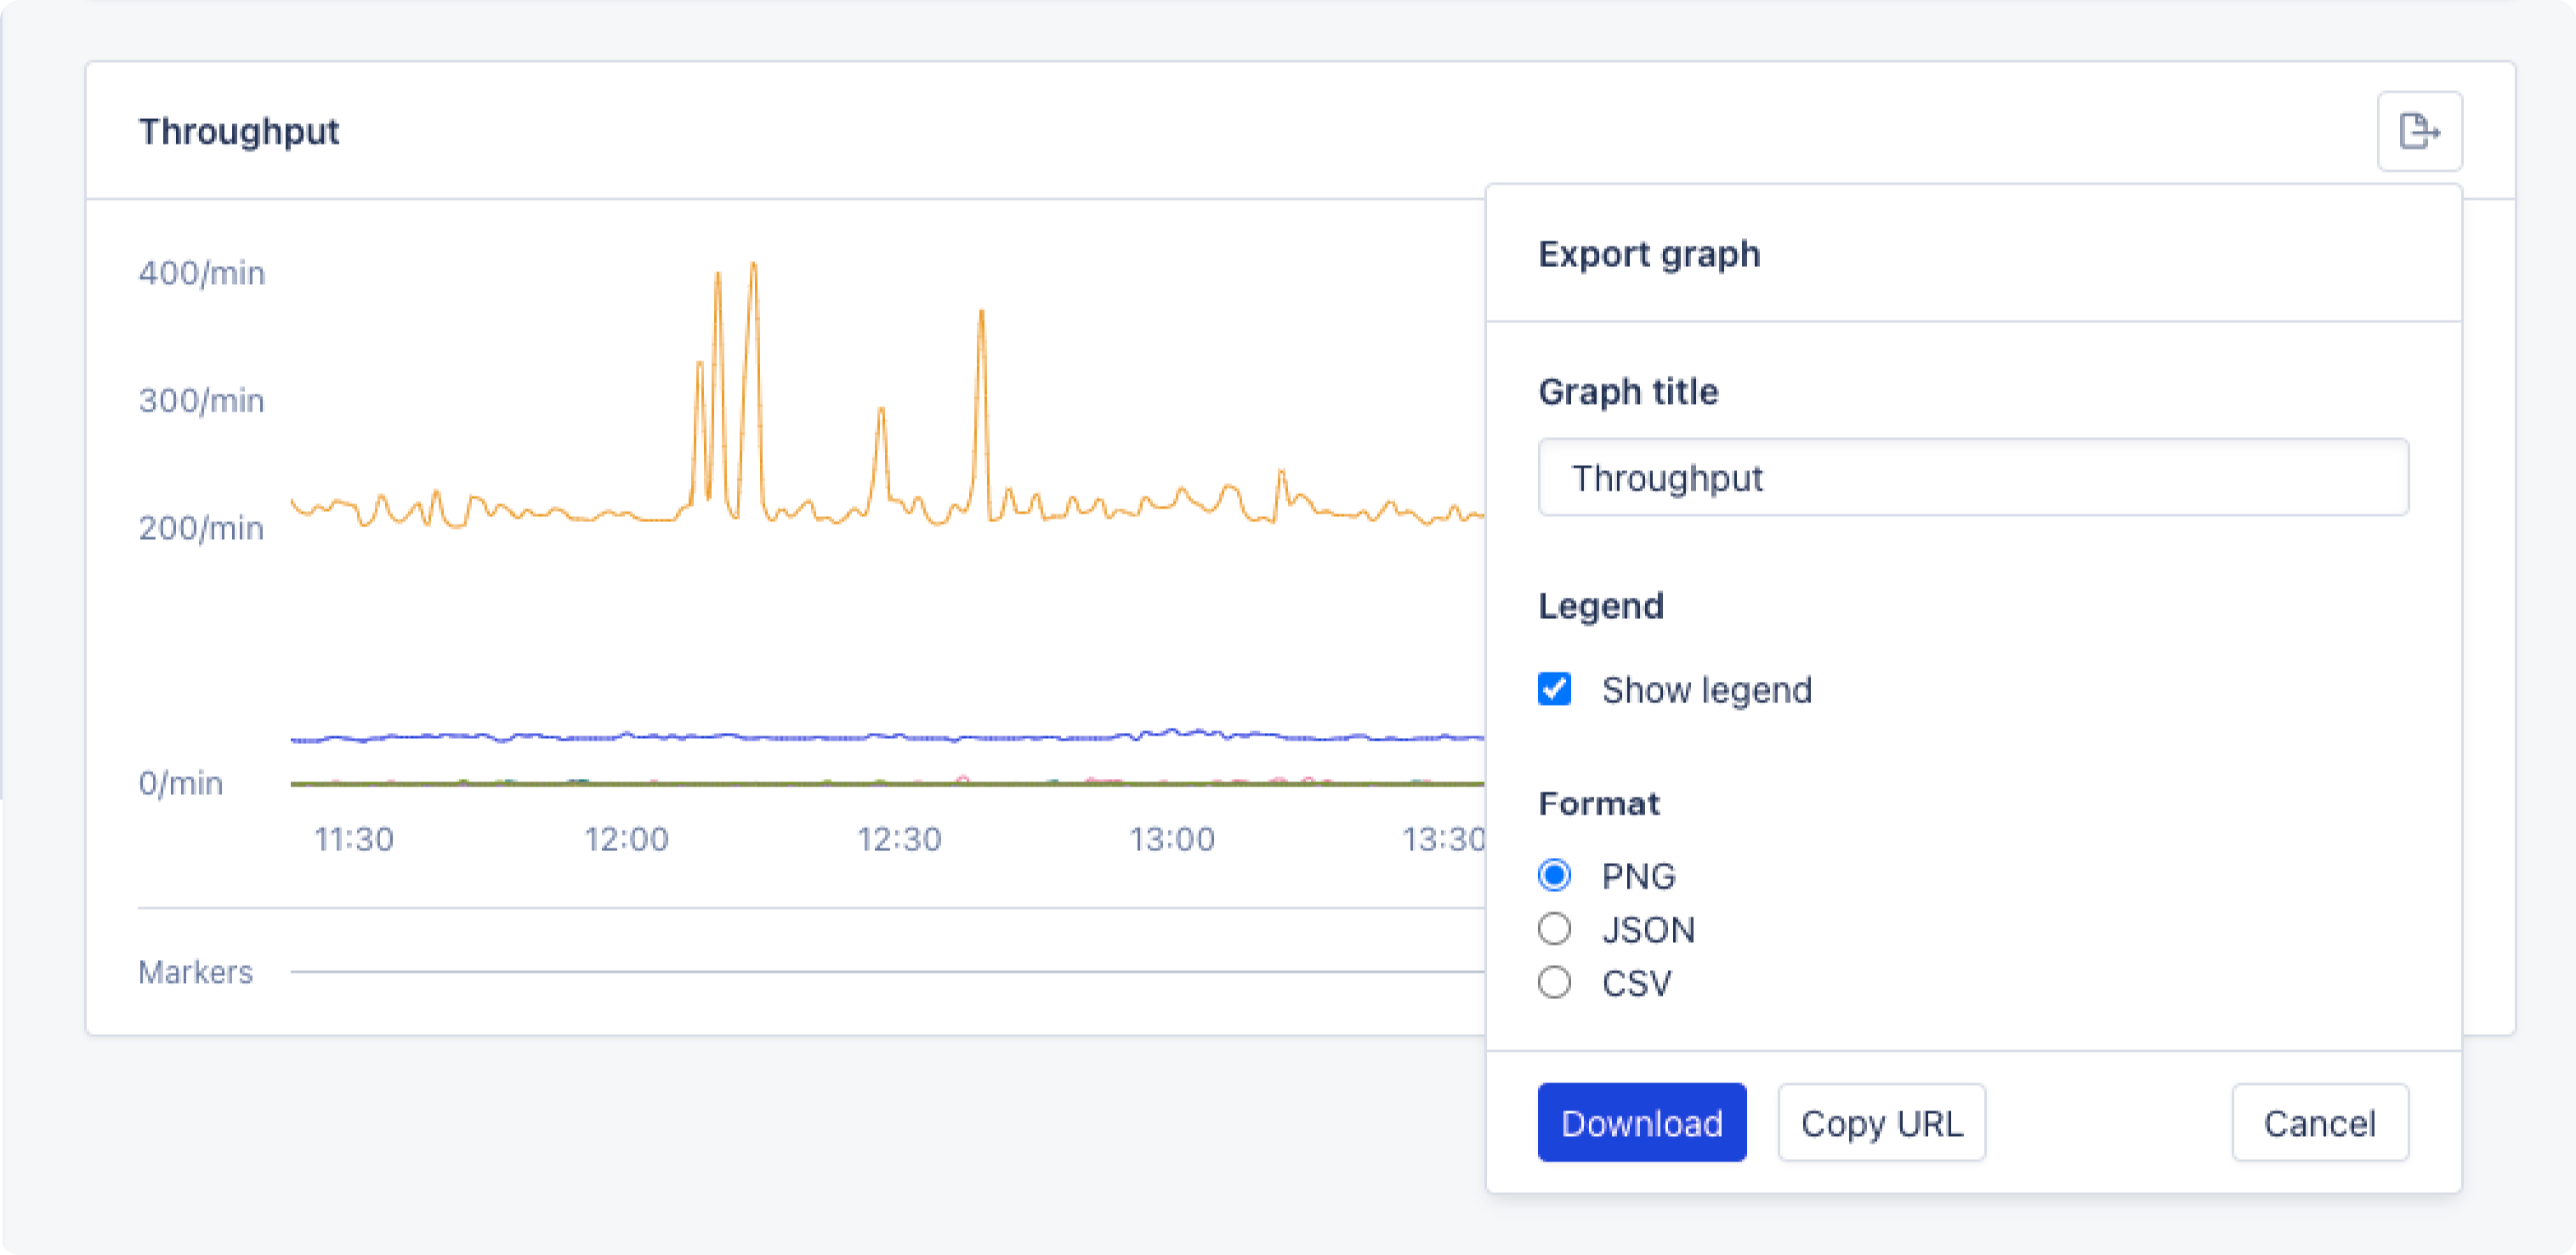Select the PNG format radio button

(x=1554, y=875)
